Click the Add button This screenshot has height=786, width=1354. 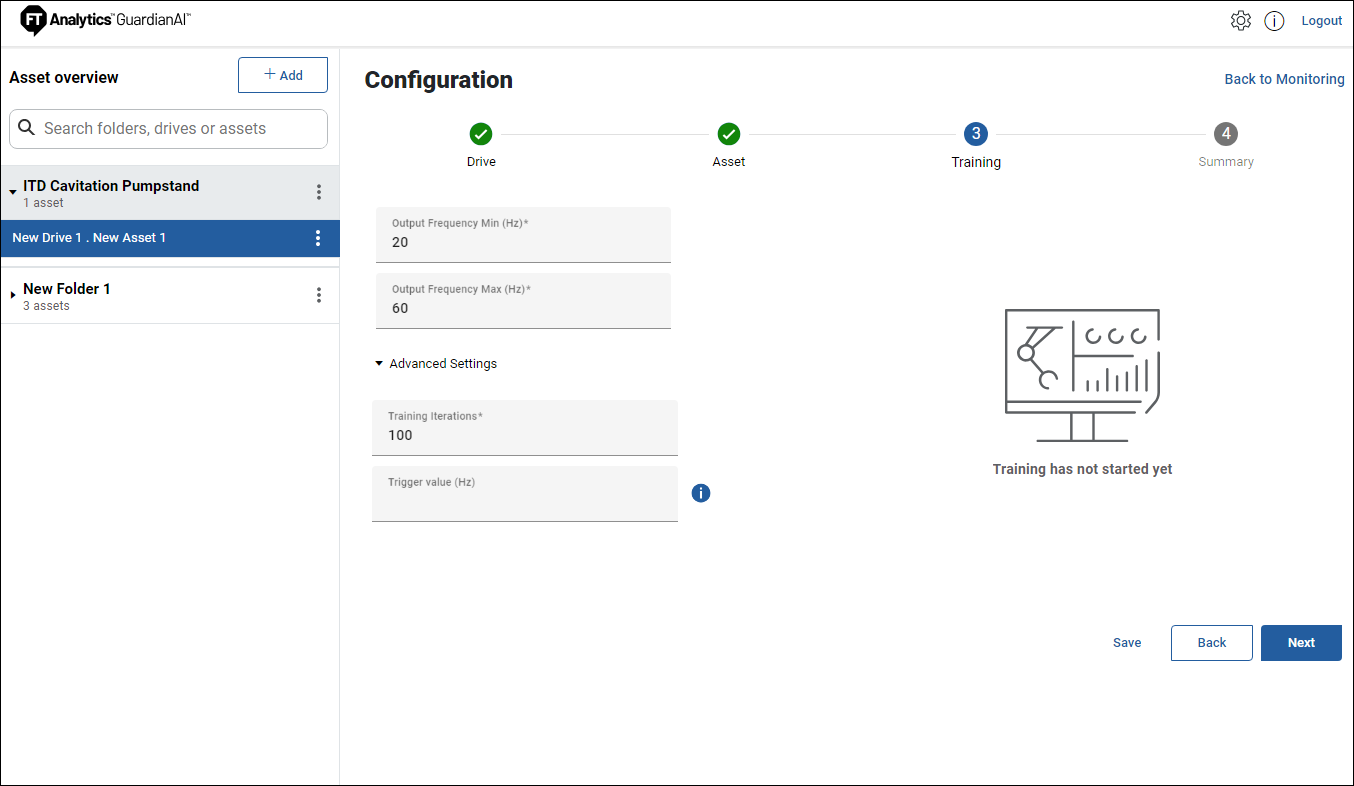[283, 75]
